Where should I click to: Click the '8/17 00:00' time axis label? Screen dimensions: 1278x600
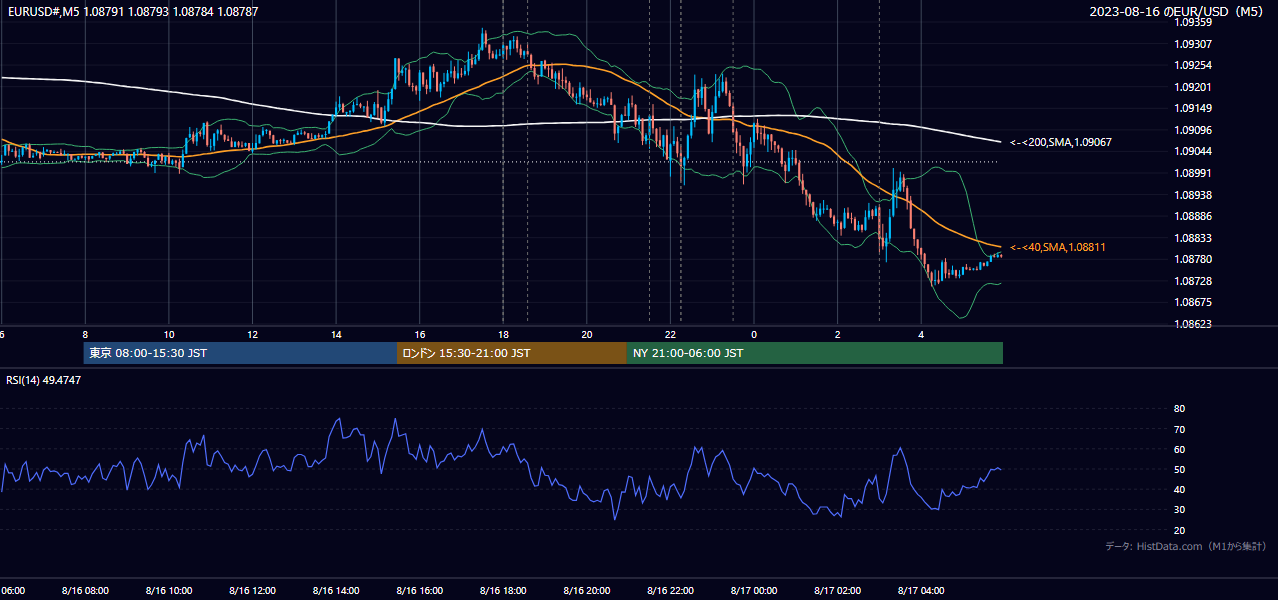(x=754, y=591)
